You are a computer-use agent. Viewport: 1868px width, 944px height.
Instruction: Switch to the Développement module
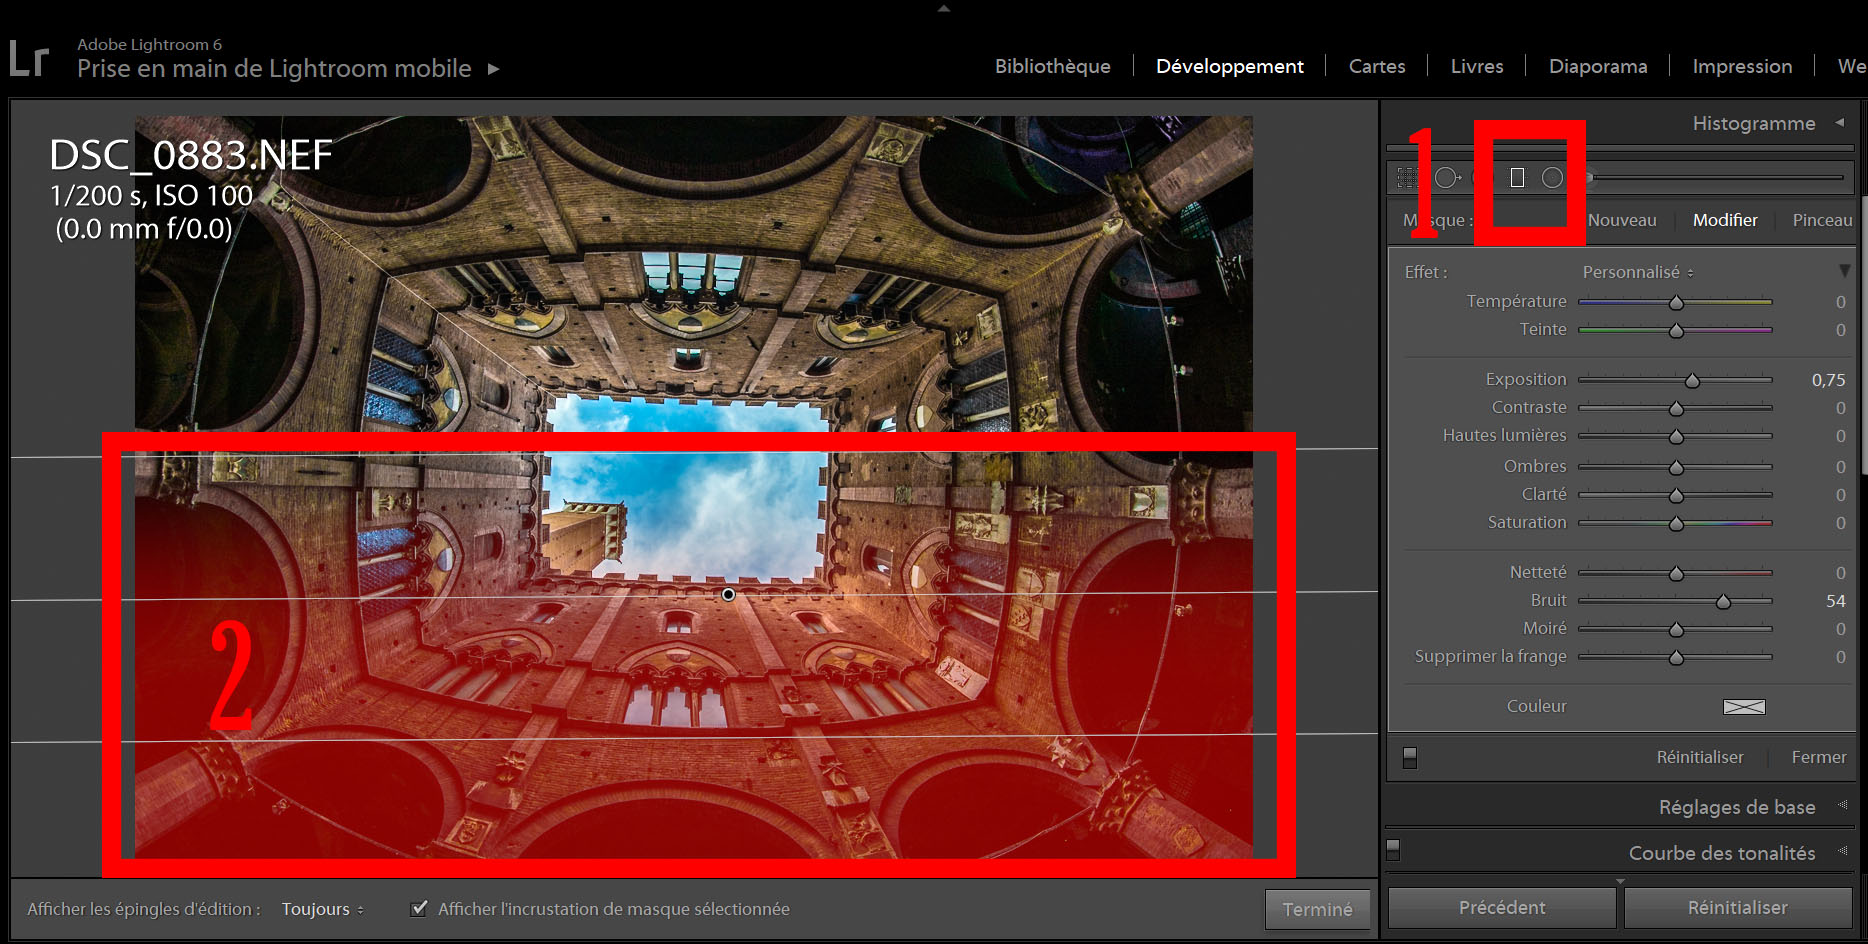[1230, 66]
